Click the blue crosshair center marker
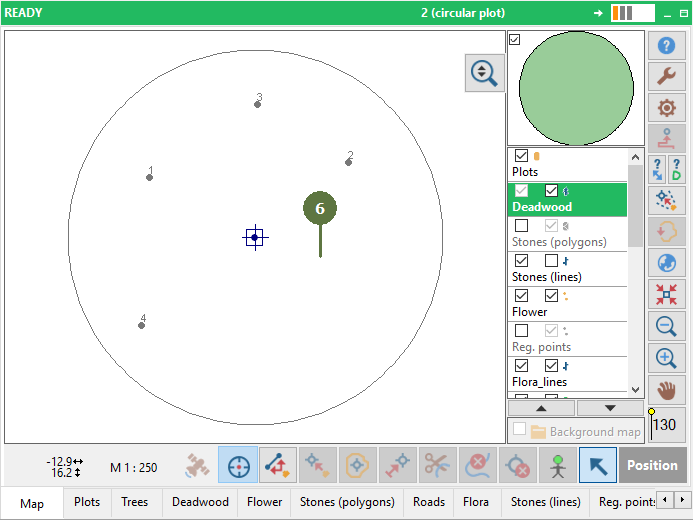This screenshot has width=693, height=520. 255,237
